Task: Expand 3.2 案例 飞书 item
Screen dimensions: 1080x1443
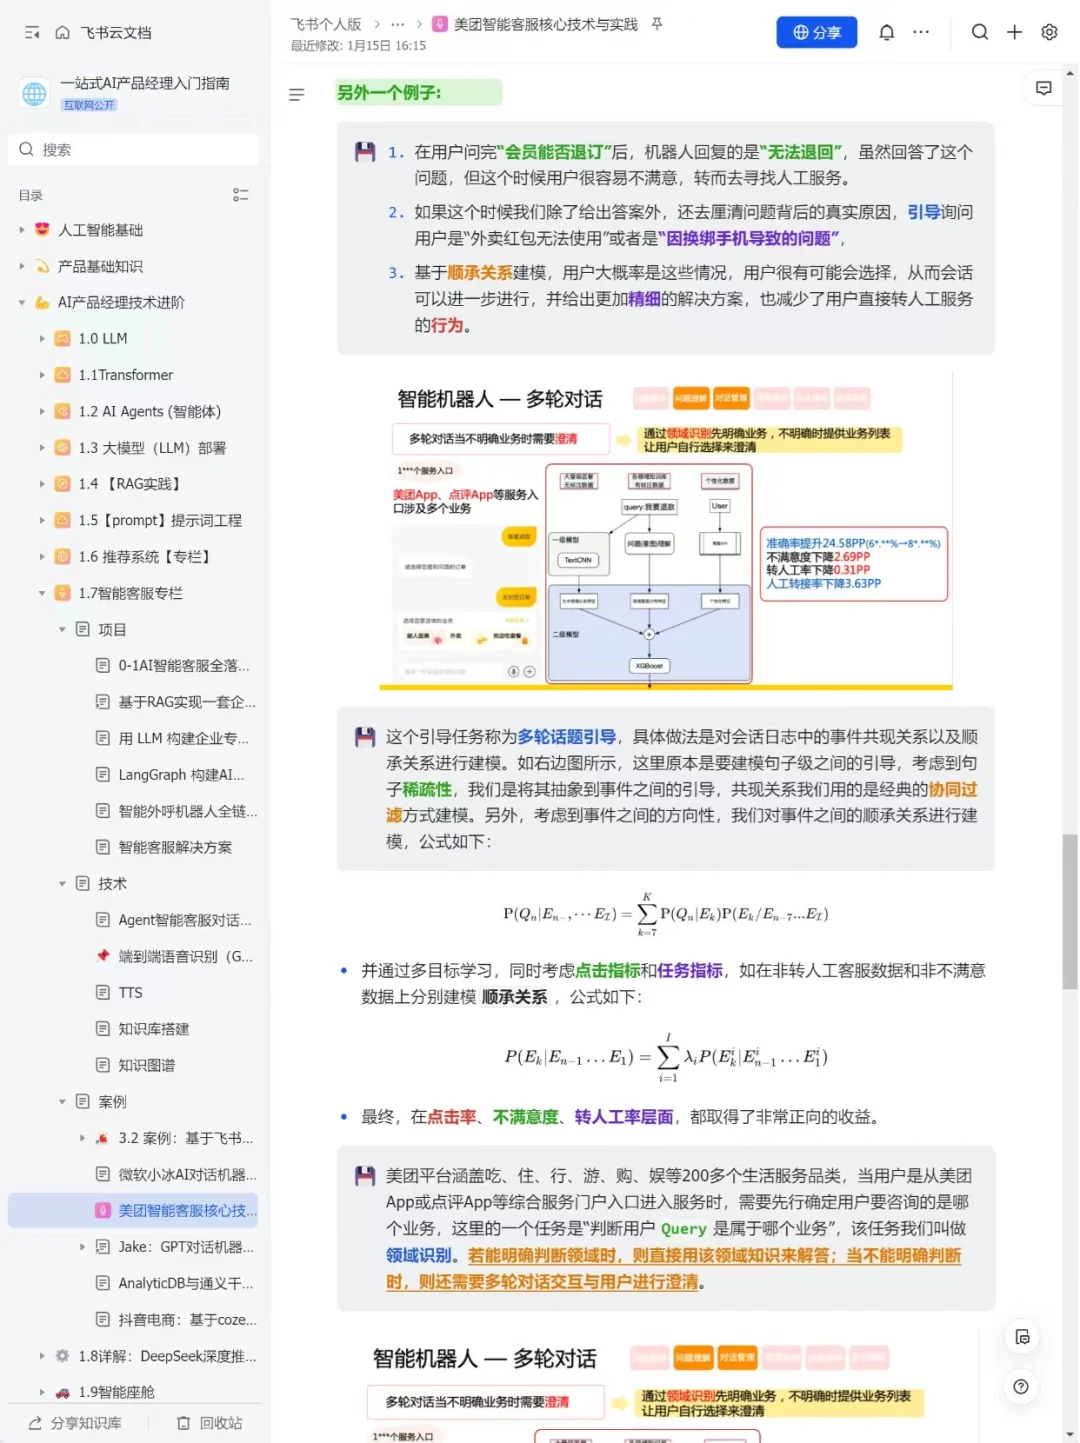Action: (82, 1137)
